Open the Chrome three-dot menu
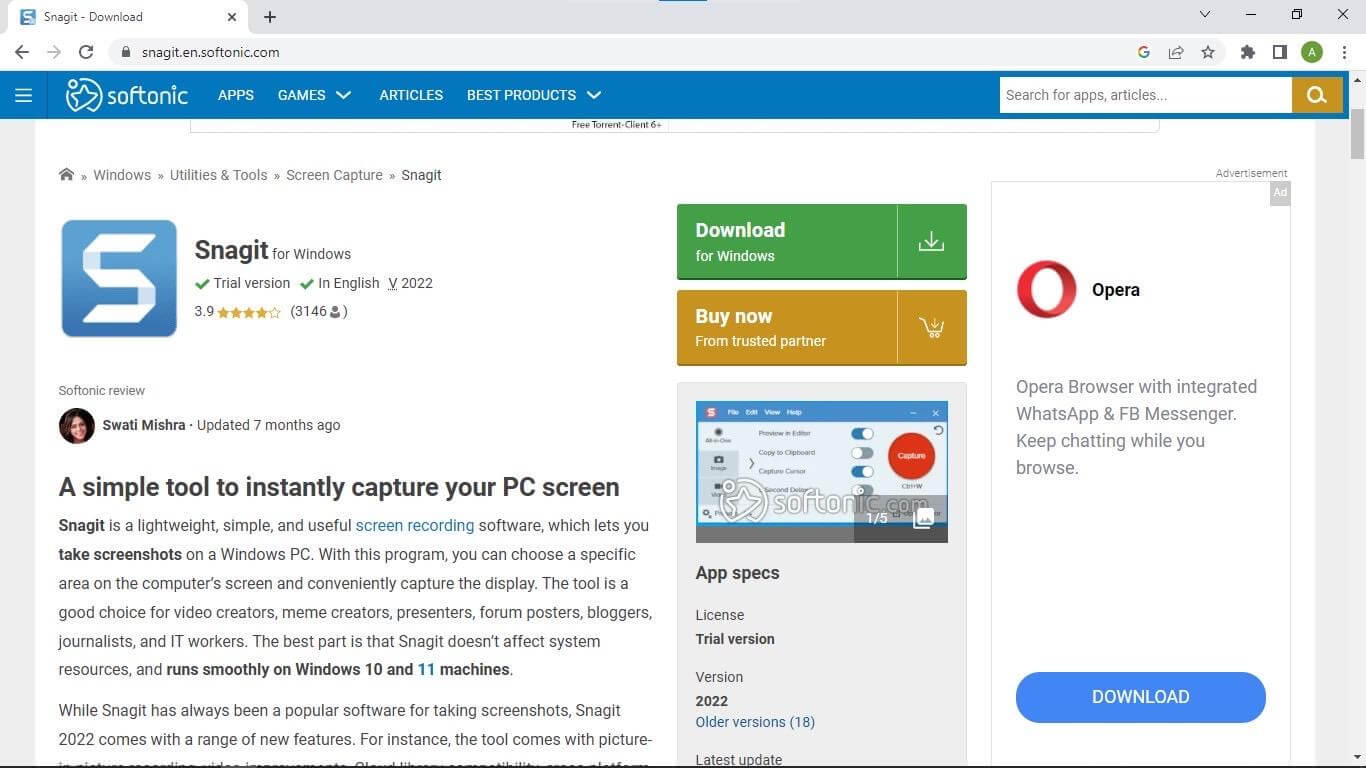Screen dimensions: 1366x768 [1344, 51]
